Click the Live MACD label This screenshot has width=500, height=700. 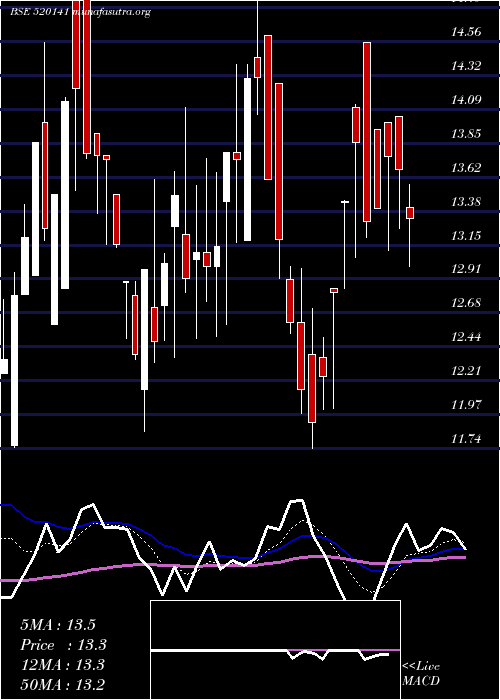tap(421, 673)
